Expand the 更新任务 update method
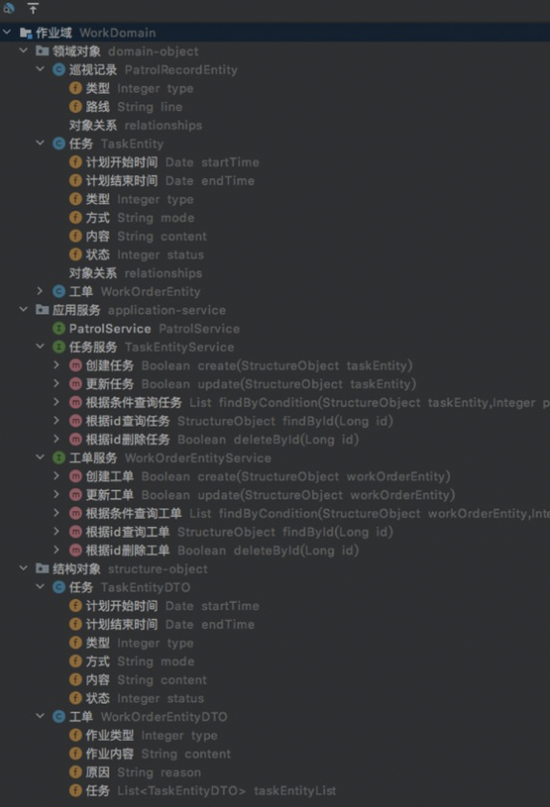Image resolution: width=550 pixels, height=807 pixels. 57,384
